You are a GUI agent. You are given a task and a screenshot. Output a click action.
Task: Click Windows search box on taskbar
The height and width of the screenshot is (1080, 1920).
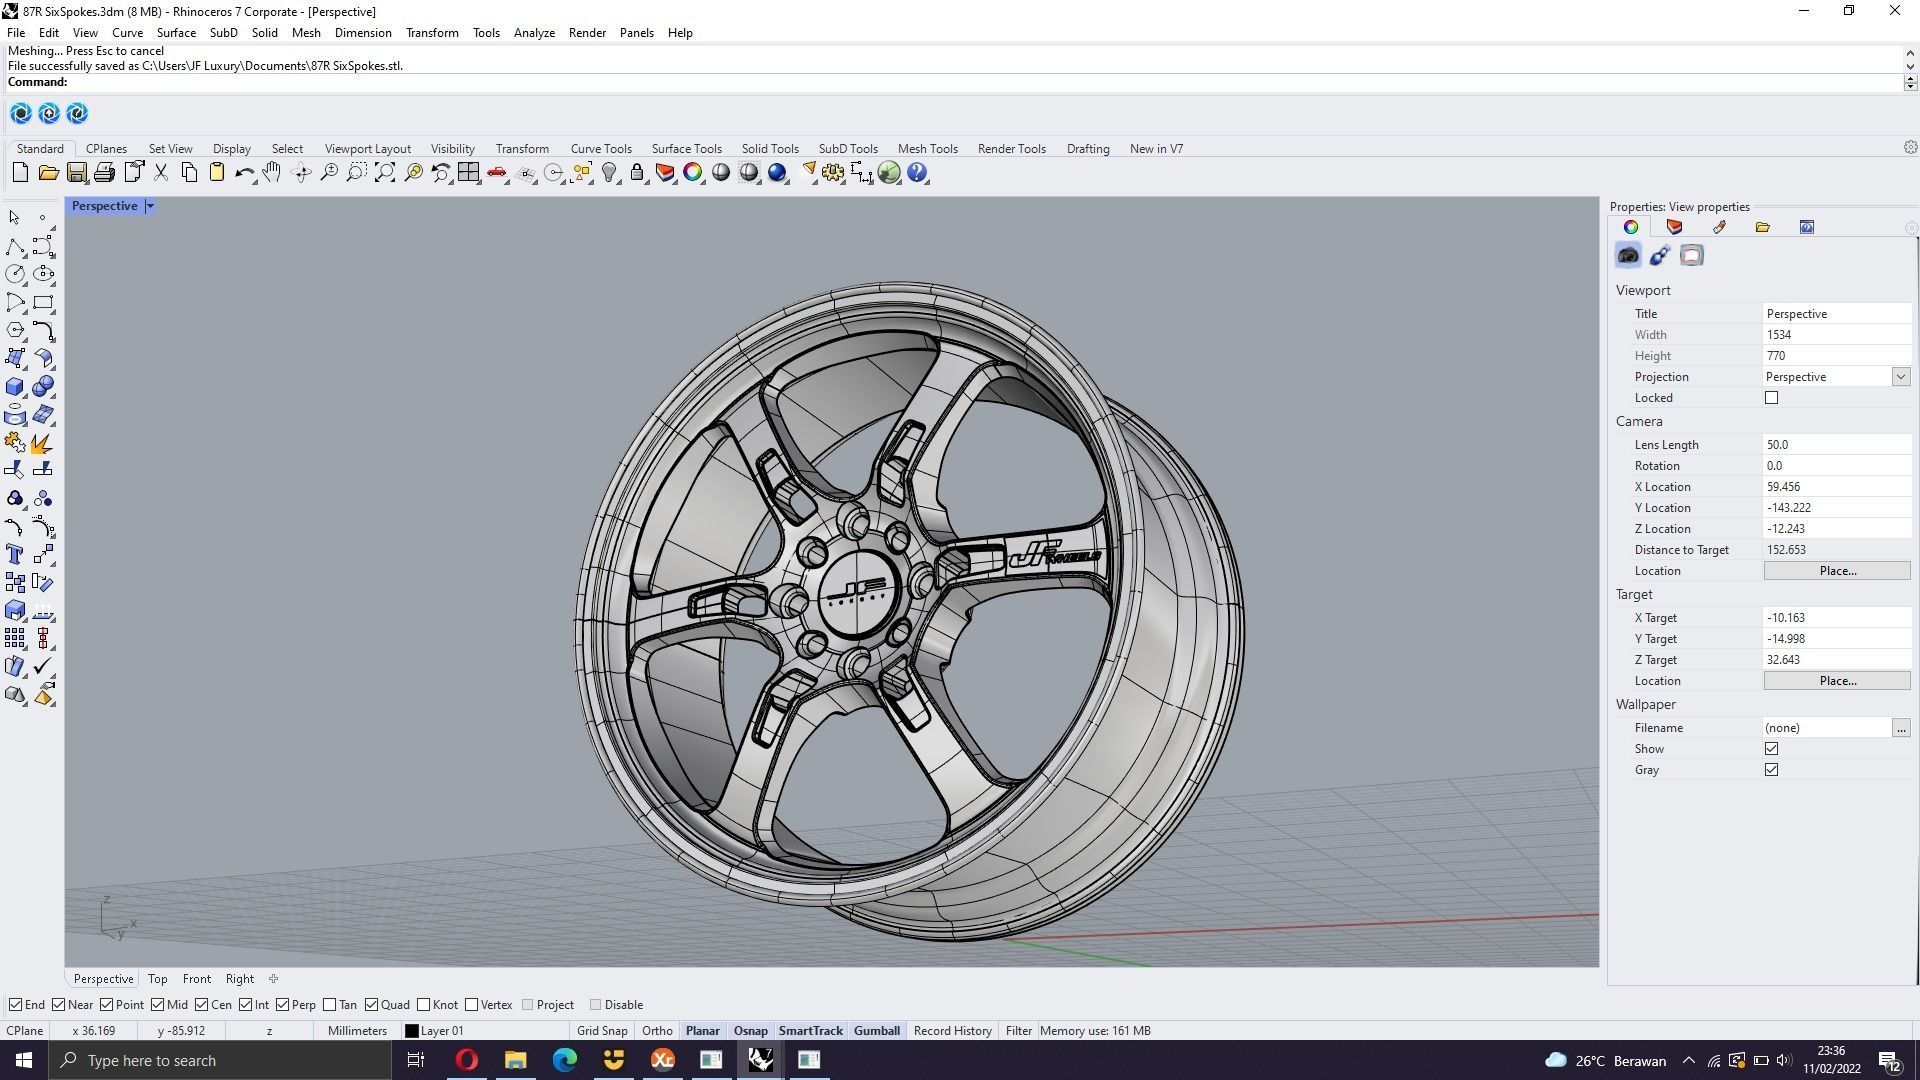click(x=220, y=1060)
